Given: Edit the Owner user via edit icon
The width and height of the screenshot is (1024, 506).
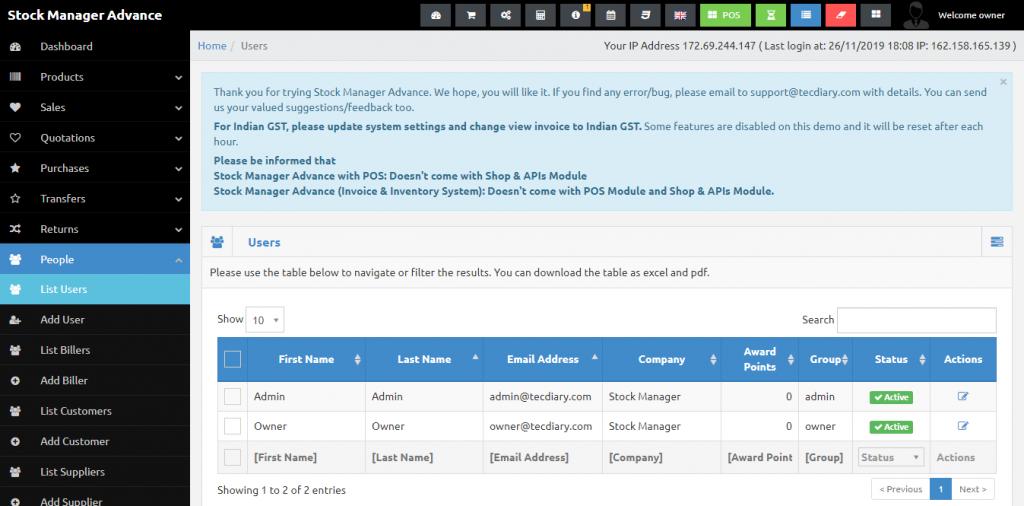Looking at the screenshot, I should 963,426.
